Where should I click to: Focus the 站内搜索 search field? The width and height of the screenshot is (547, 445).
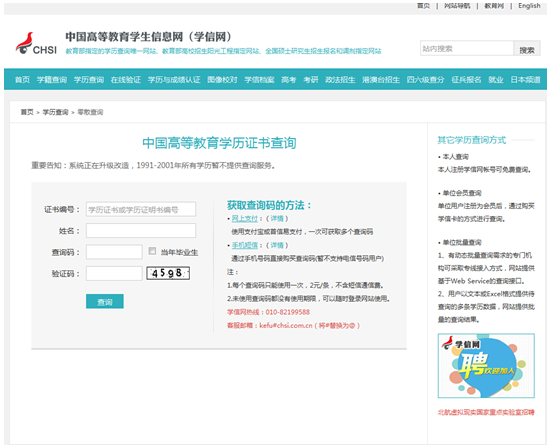click(467, 48)
